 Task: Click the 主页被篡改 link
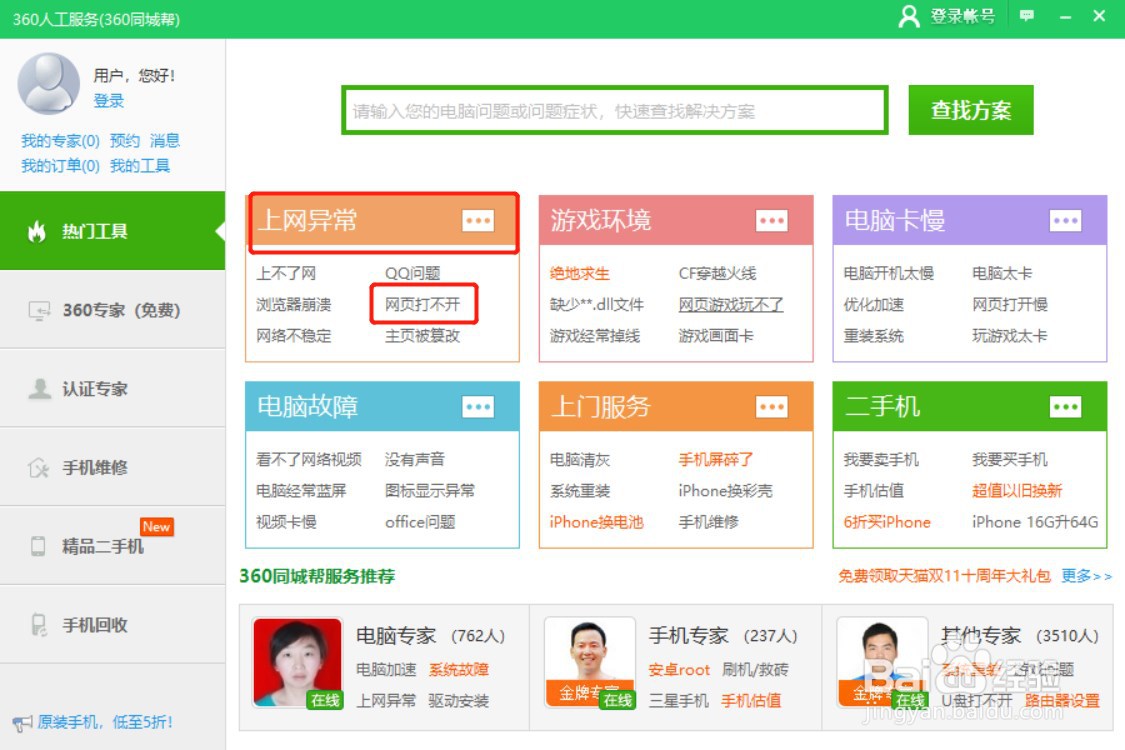click(423, 336)
